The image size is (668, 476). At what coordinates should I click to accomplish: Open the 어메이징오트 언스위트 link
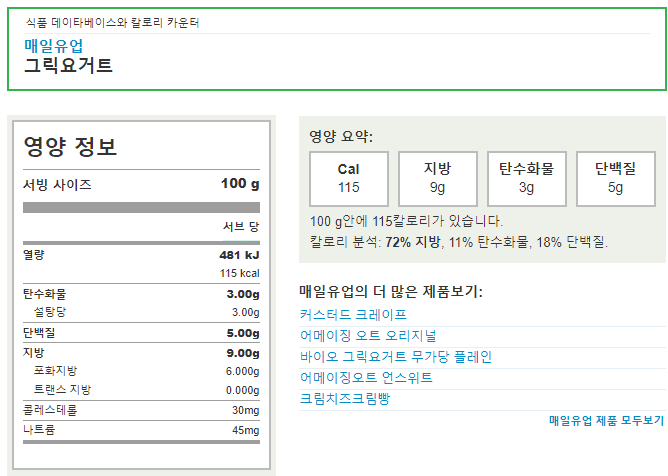(x=366, y=377)
